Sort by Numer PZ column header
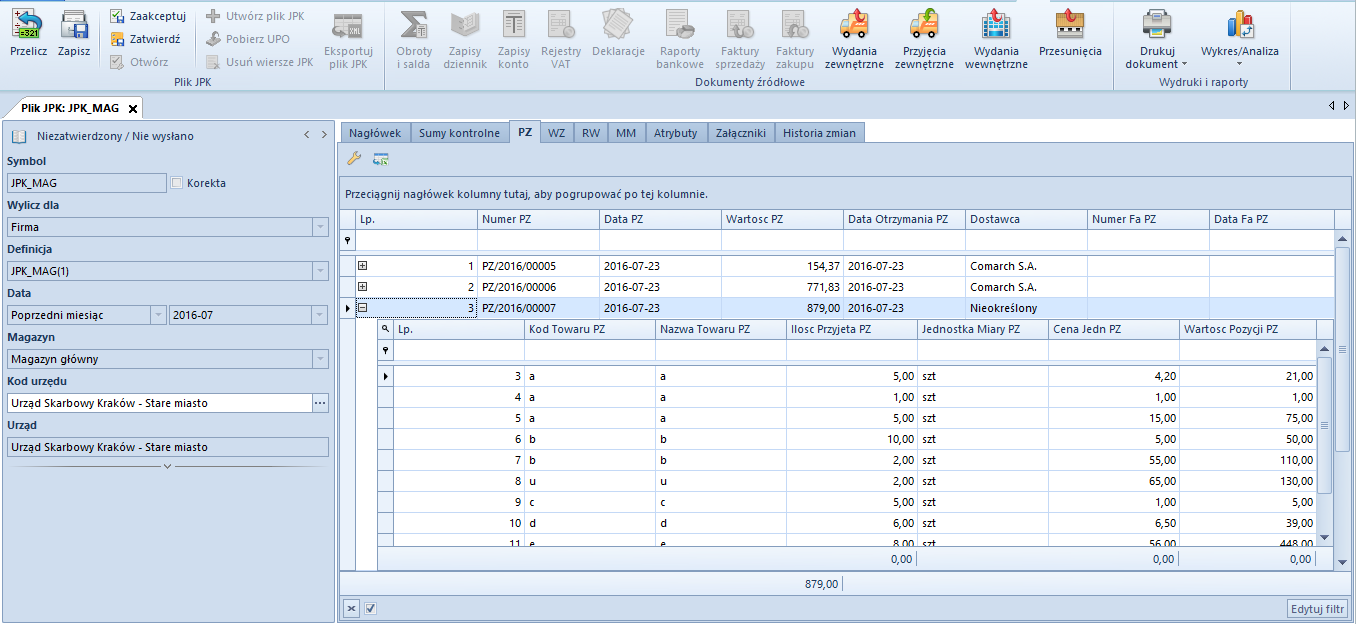The height and width of the screenshot is (624, 1356). pos(538,219)
